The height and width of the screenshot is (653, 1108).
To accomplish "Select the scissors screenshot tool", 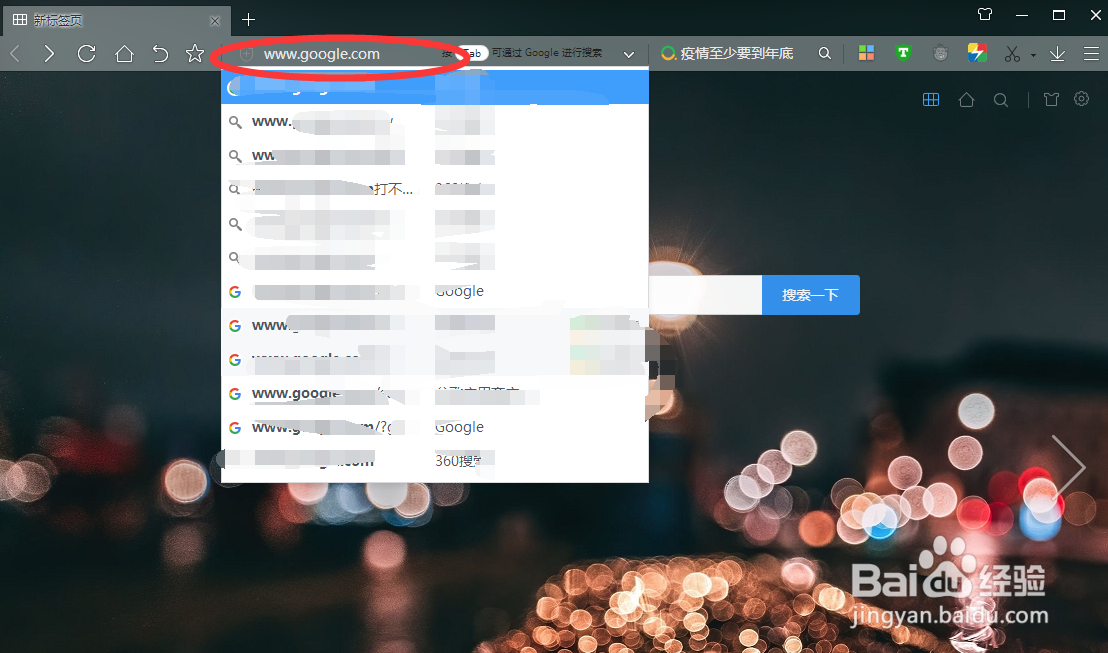I will click(1013, 54).
